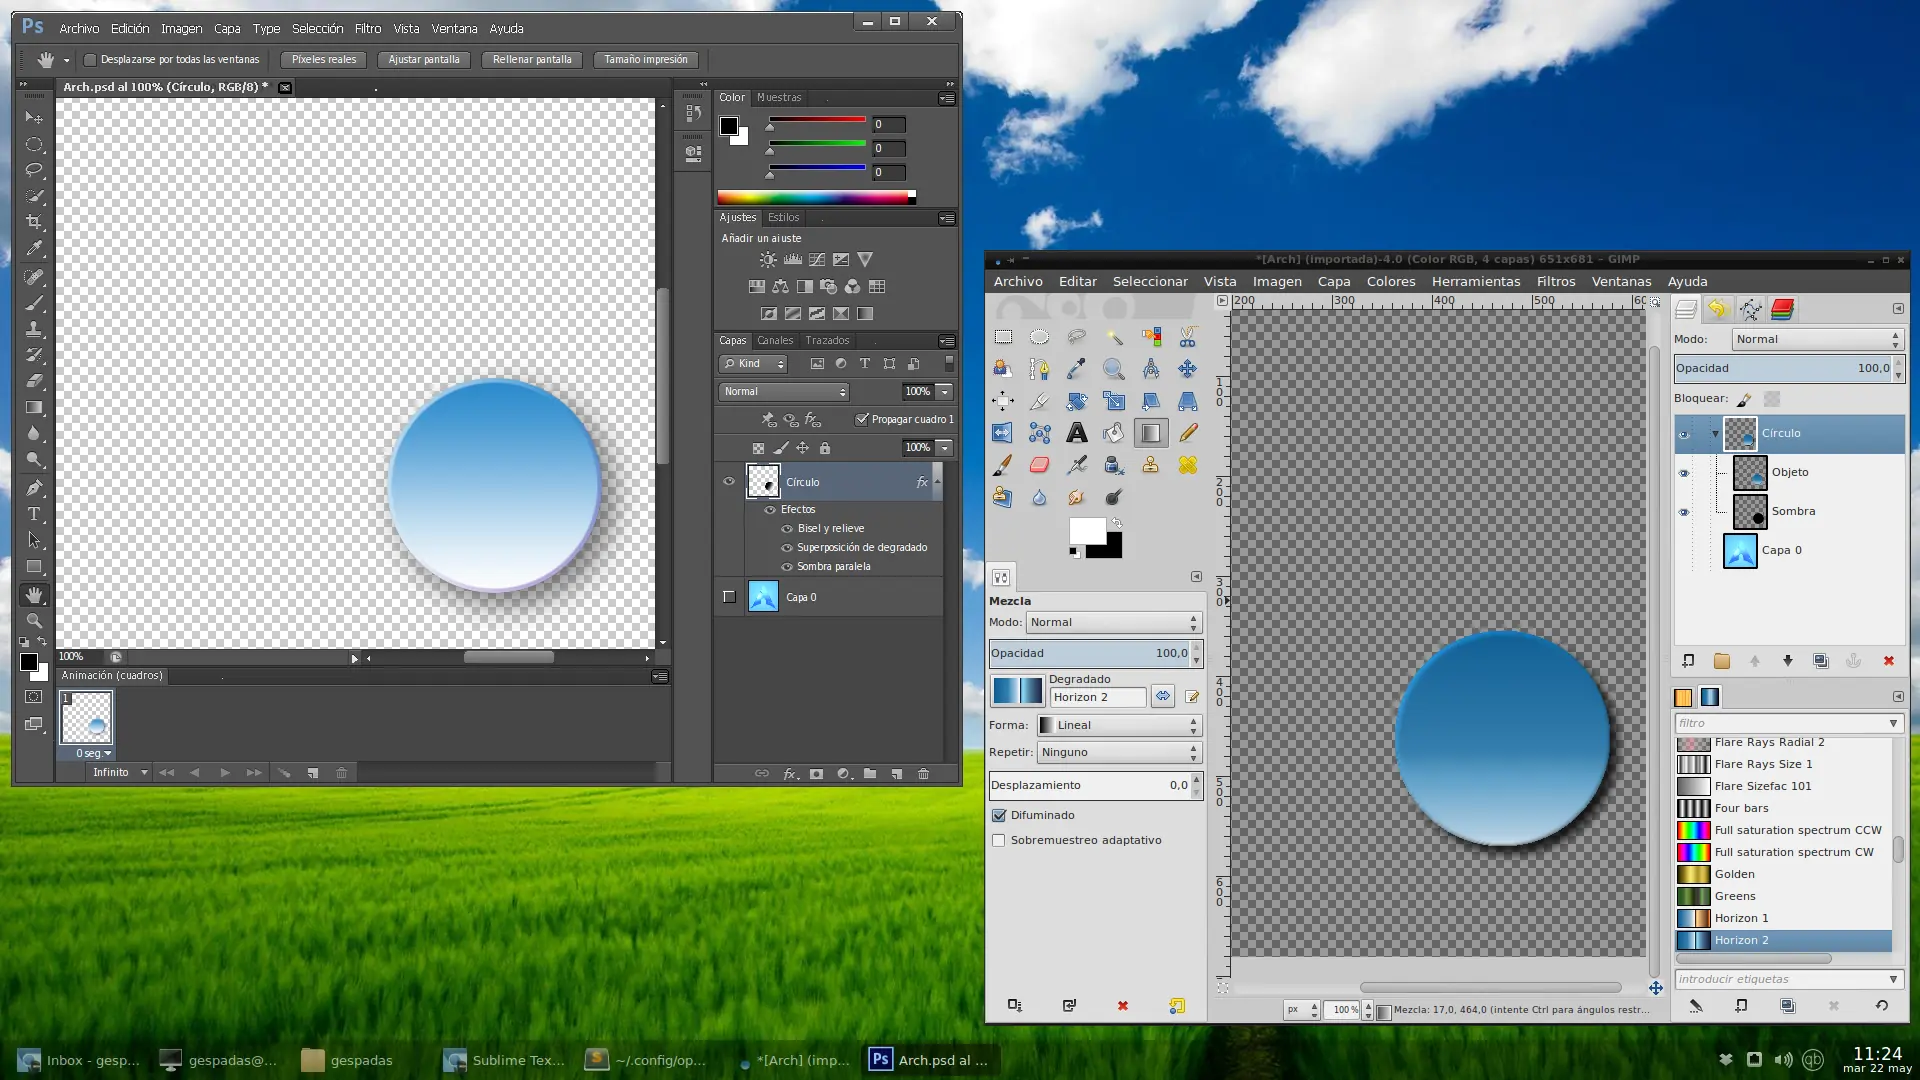Viewport: 1920px width, 1080px height.
Task: Select the Zoom tool in Photoshop toolbar
Action: [34, 621]
